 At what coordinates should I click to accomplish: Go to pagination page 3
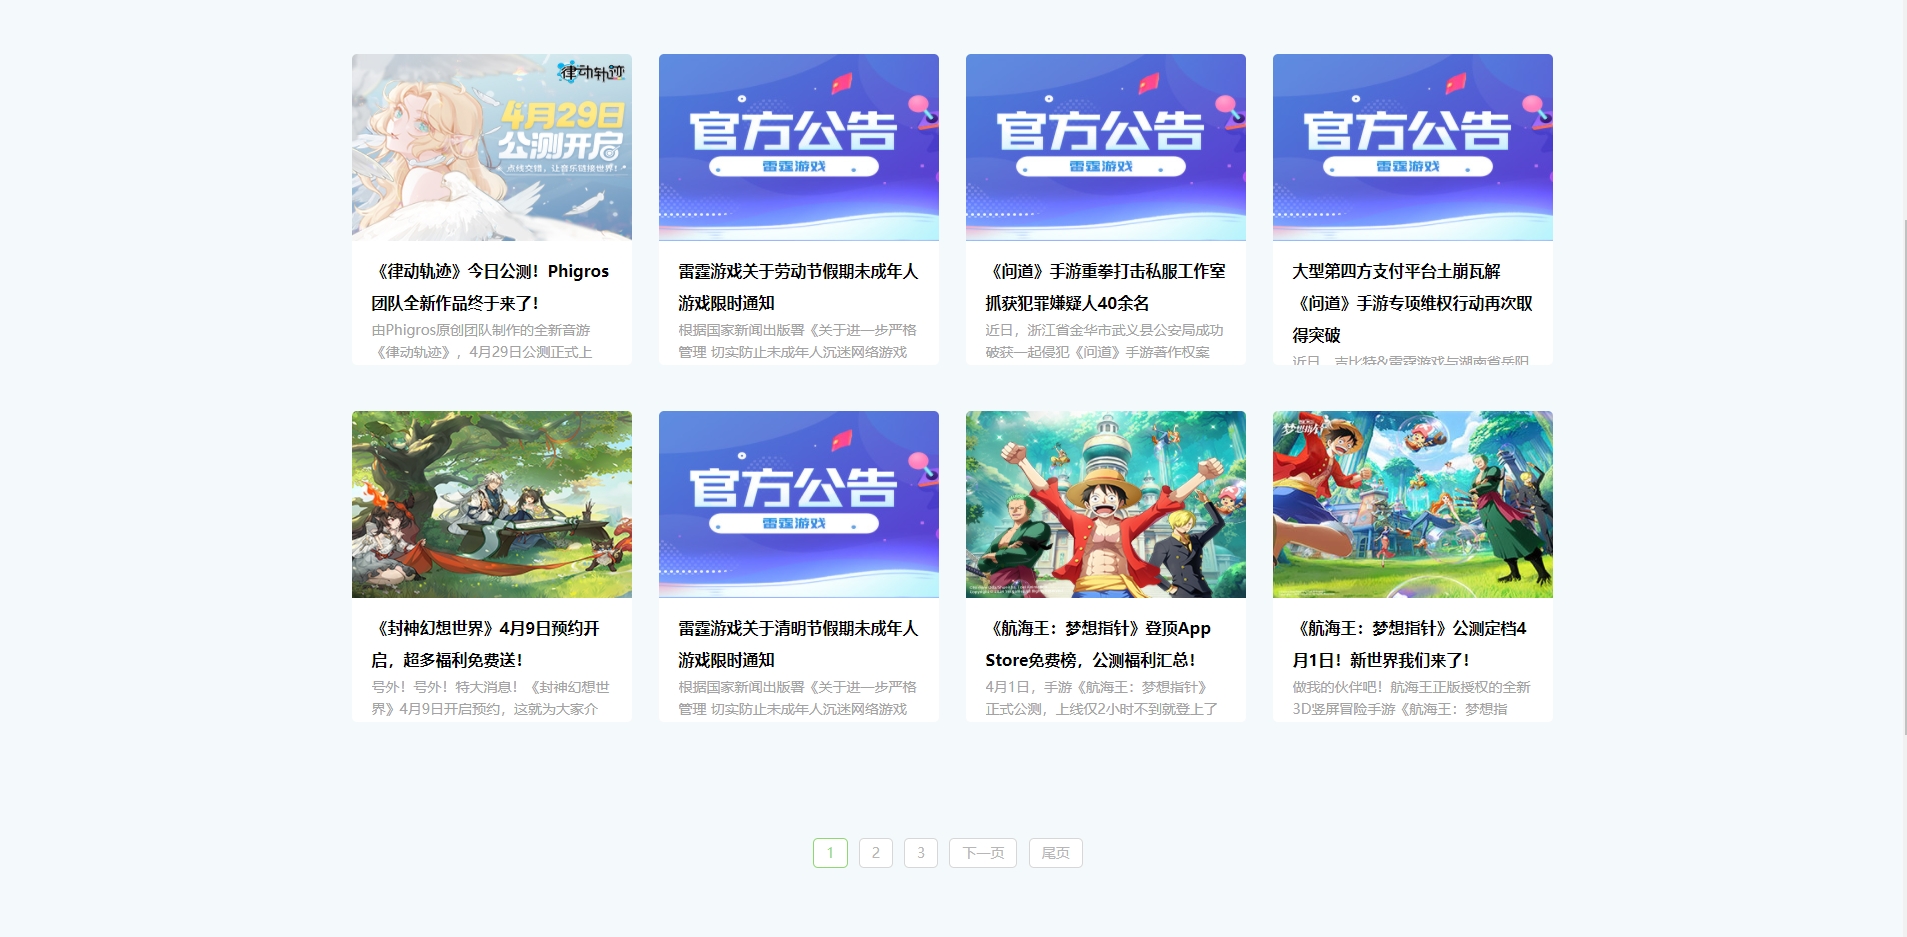coord(921,853)
